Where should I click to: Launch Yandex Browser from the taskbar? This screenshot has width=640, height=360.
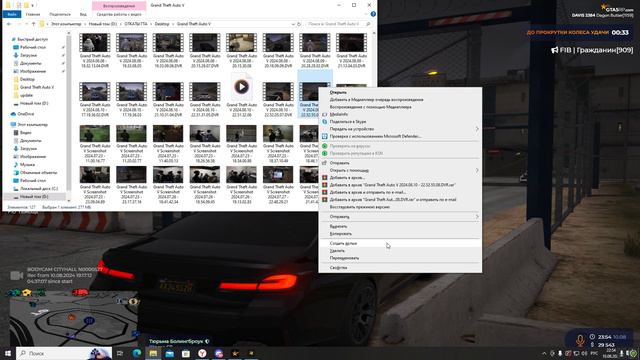coord(202,353)
